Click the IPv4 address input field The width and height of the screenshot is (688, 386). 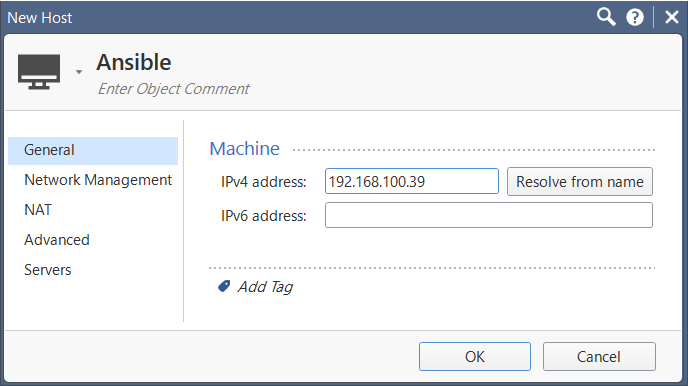tap(412, 181)
